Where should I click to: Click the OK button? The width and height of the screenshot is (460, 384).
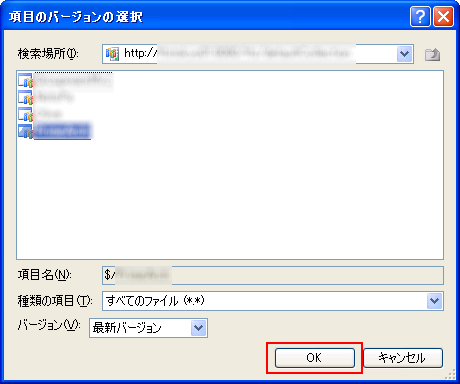pyautogui.click(x=315, y=358)
